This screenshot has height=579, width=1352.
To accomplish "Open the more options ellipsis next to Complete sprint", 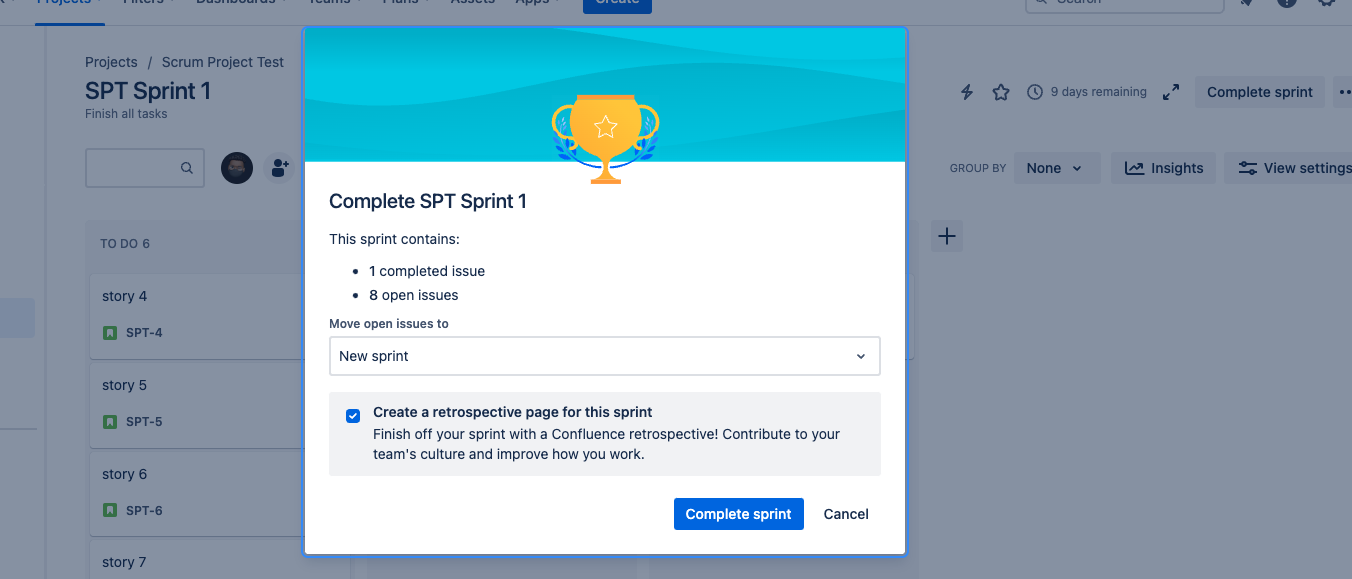I will [x=1344, y=91].
